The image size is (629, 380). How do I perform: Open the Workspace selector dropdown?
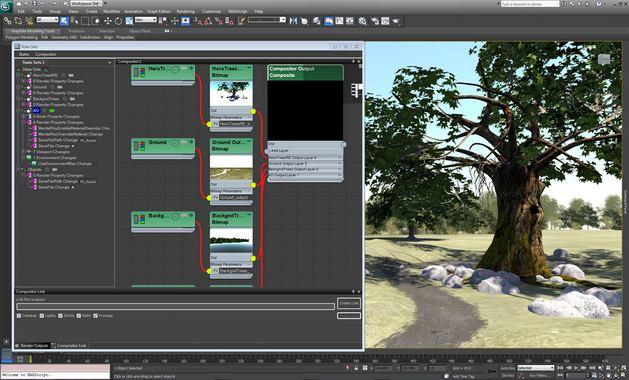click(x=87, y=3)
